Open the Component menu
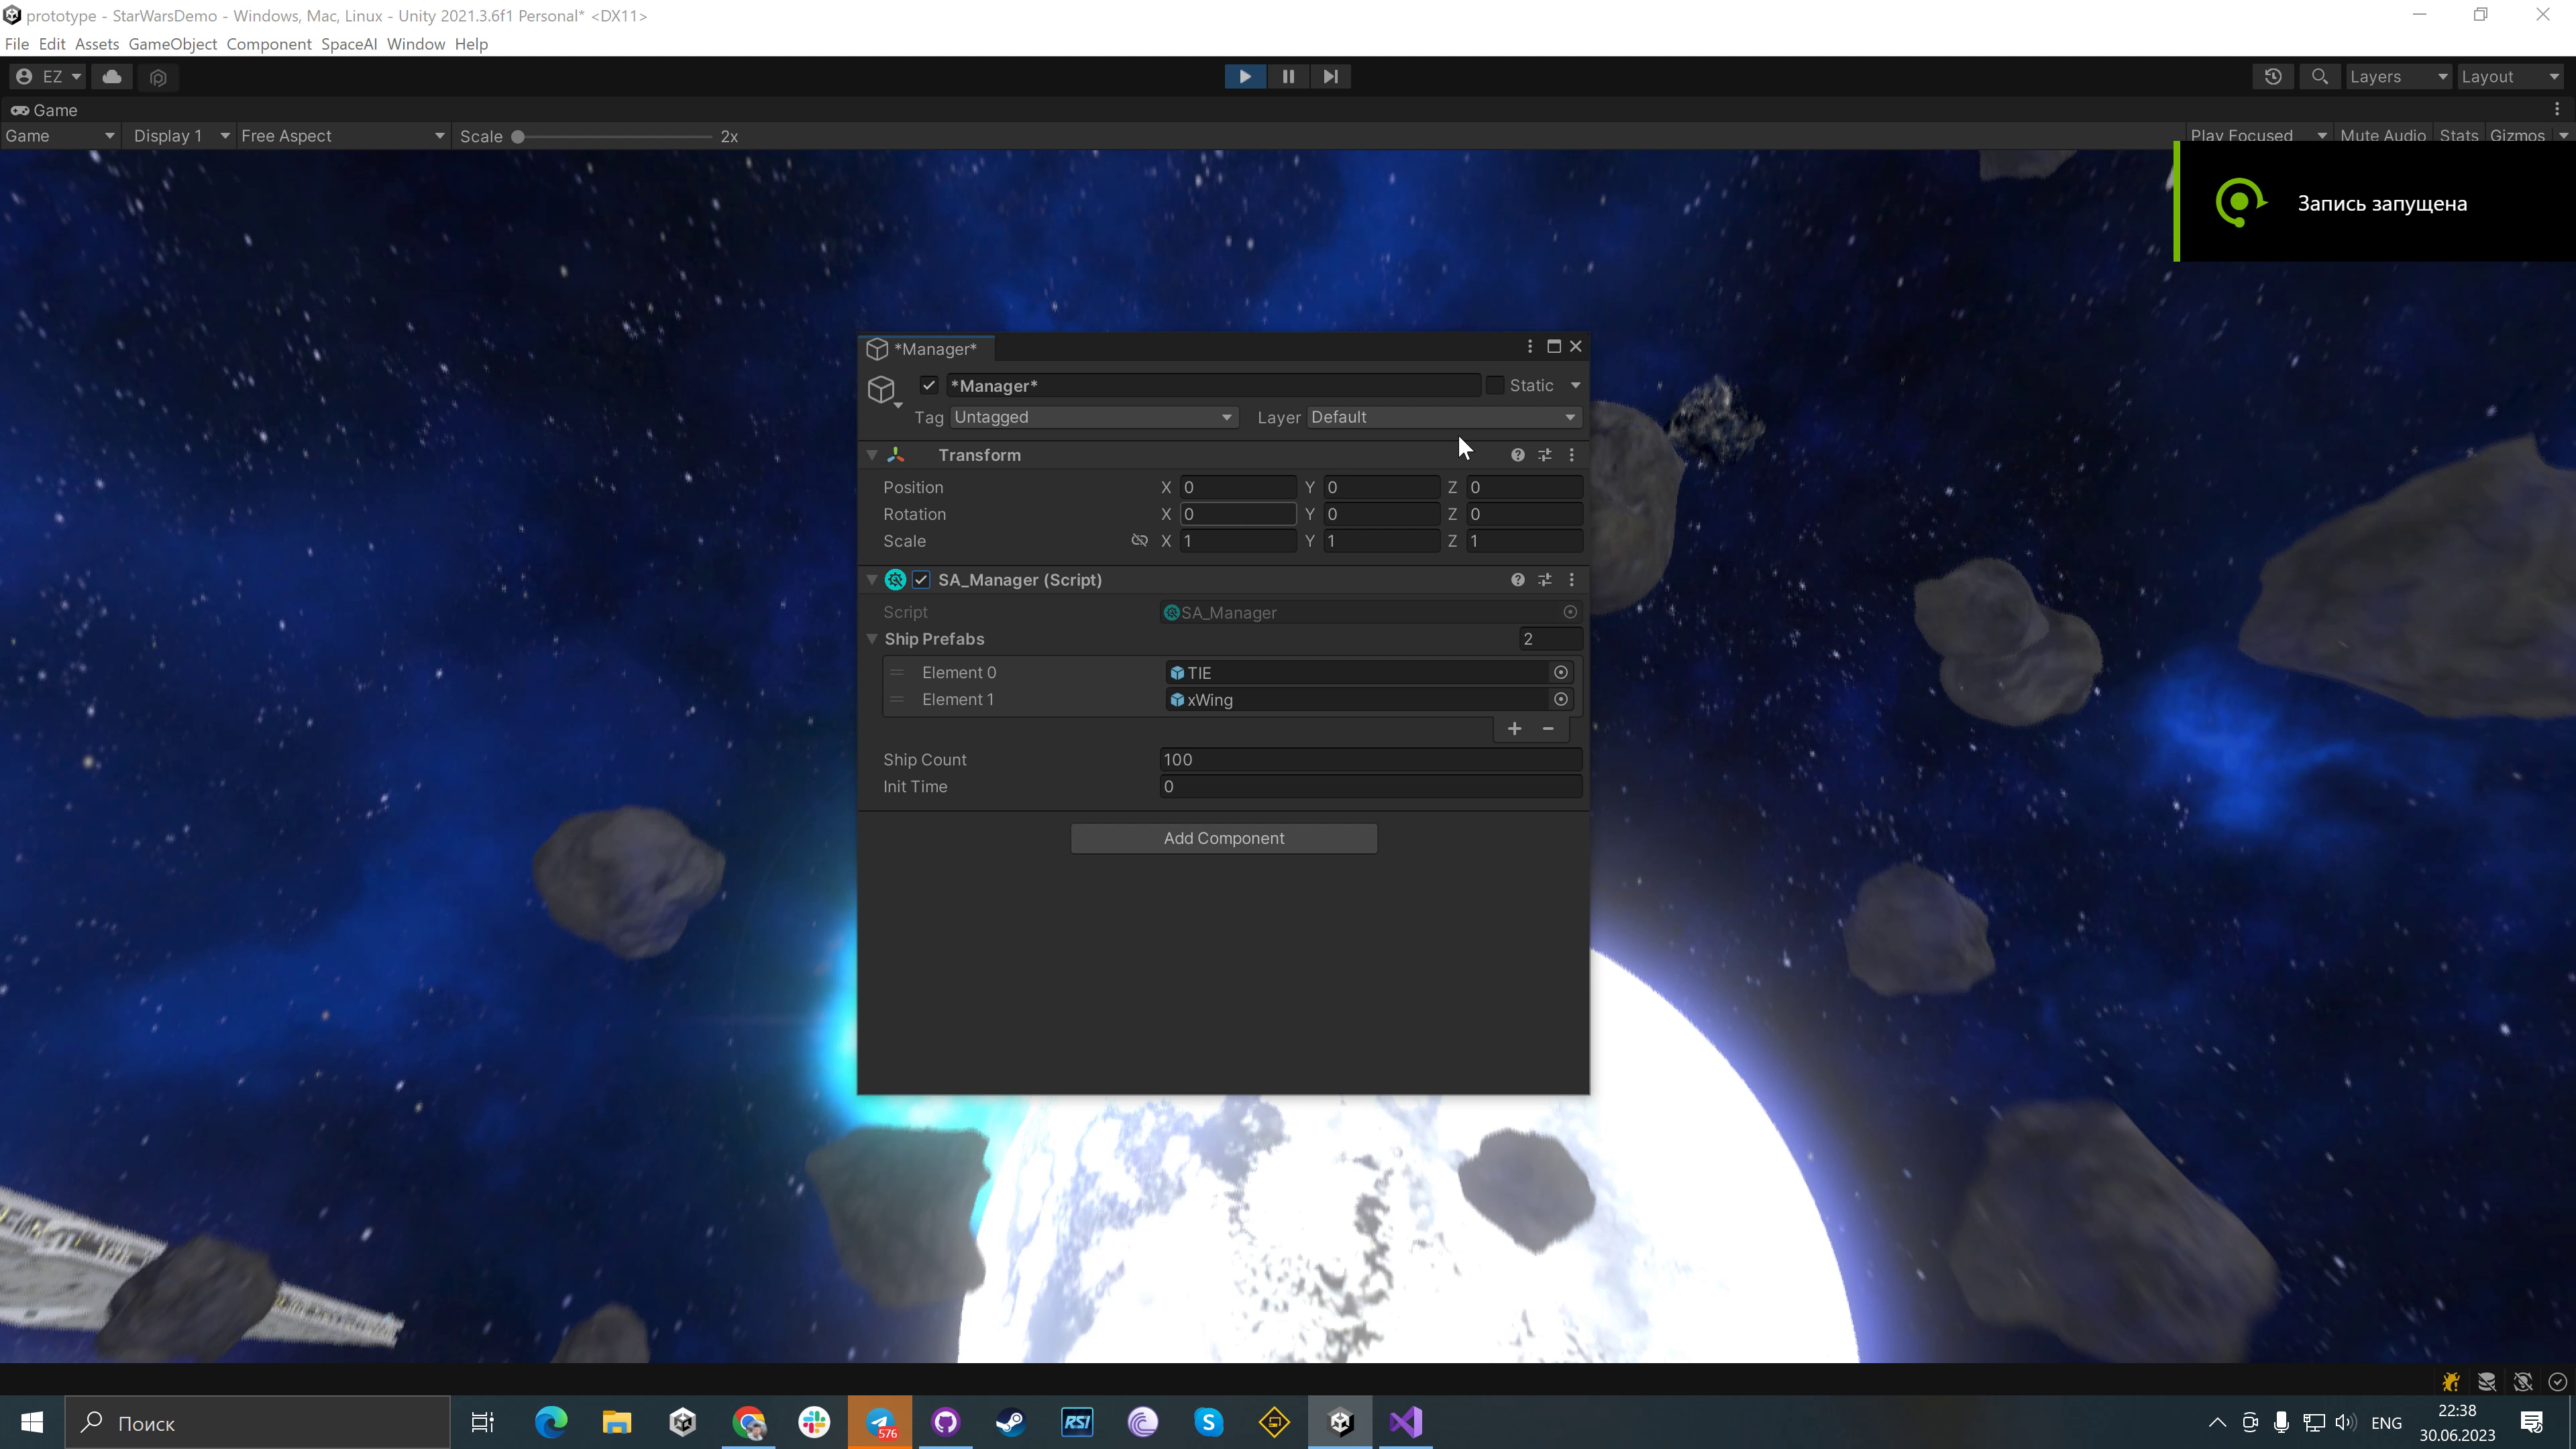The image size is (2576, 1449). 269,44
